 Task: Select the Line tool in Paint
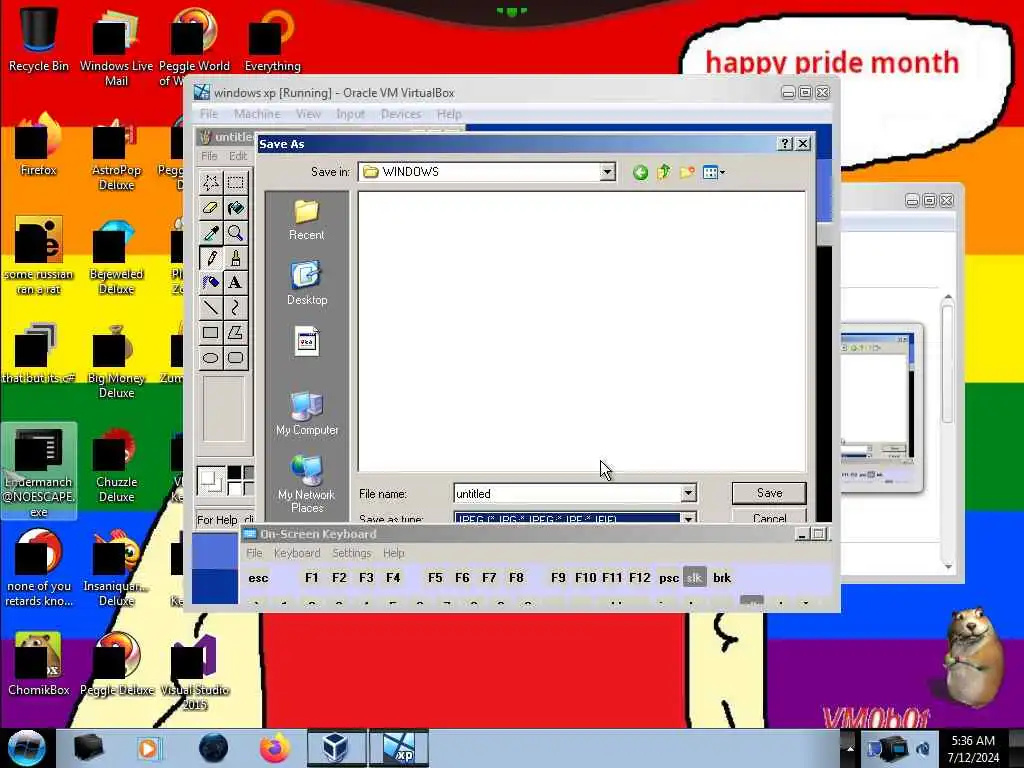(x=210, y=308)
